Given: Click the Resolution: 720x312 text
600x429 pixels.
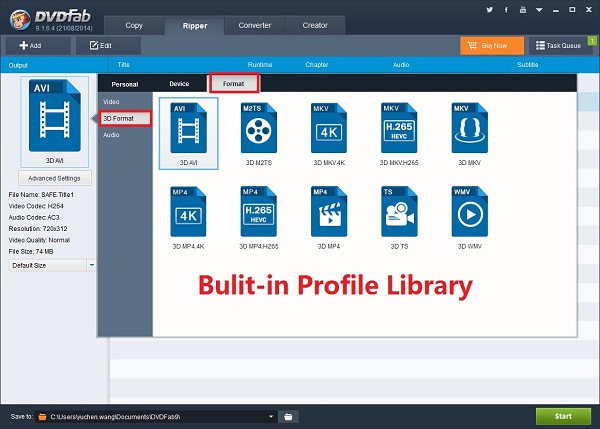Looking at the screenshot, I should pos(38,229).
